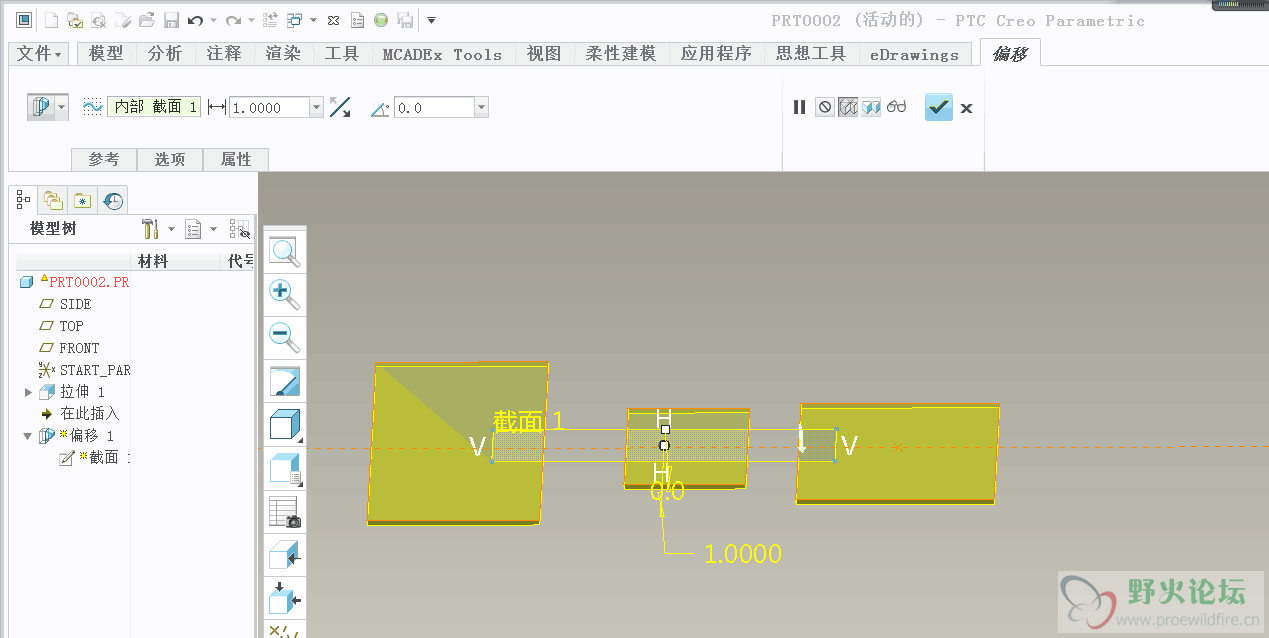Click the 内部 截面 1 sketch collector
Viewport: 1269px width, 638px height.
(x=155, y=107)
